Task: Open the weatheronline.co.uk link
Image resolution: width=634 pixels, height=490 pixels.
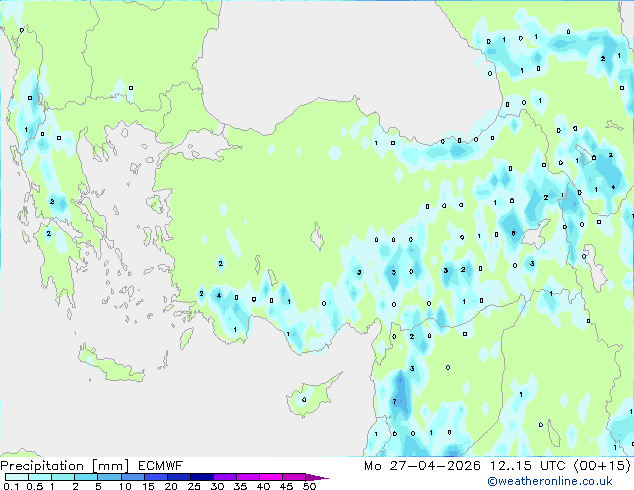Action: (x=550, y=481)
